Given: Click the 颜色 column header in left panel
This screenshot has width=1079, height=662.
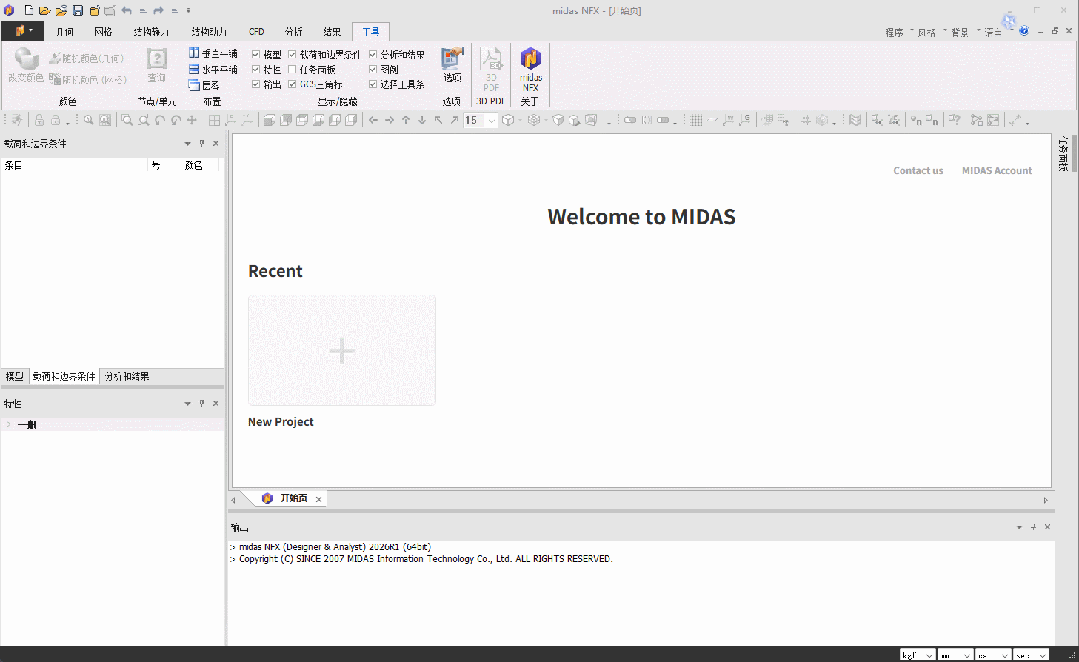Looking at the screenshot, I should [x=194, y=165].
